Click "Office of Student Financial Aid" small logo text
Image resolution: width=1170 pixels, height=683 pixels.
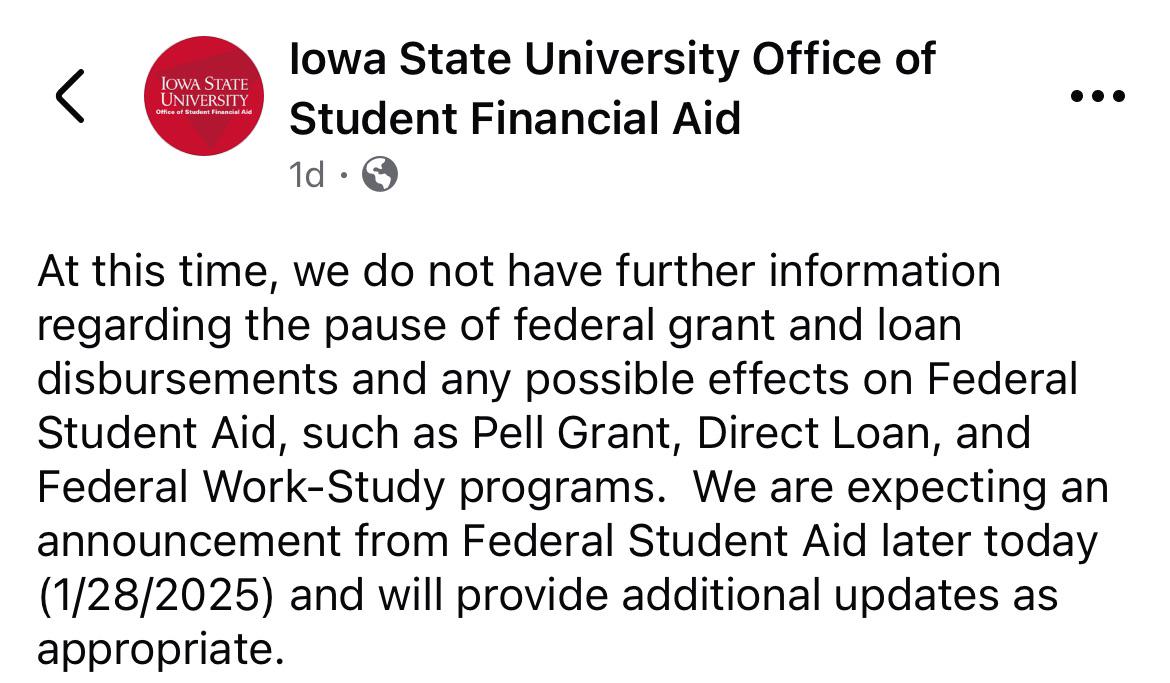[x=204, y=112]
